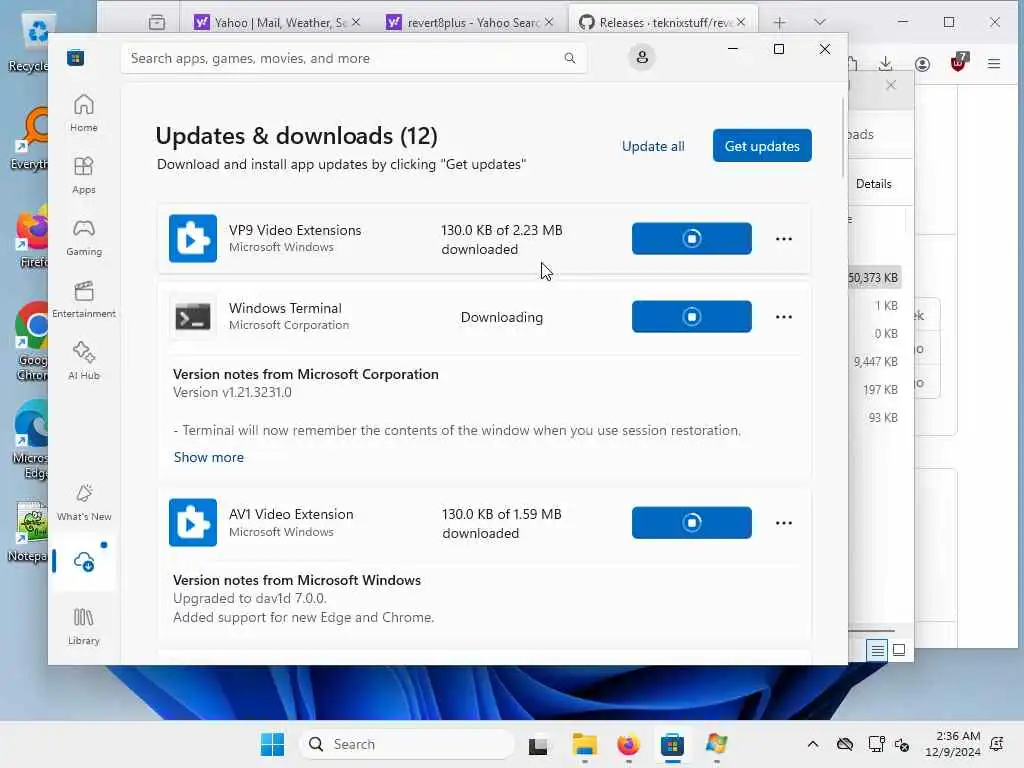Click the Microsoft Store logo icon
The image size is (1024, 768).
(76, 58)
